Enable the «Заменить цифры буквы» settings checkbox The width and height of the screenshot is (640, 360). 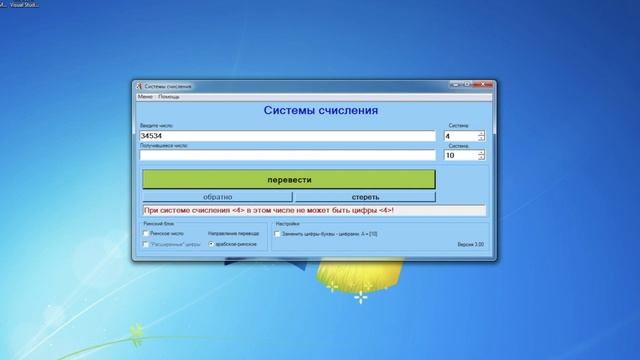coord(277,234)
